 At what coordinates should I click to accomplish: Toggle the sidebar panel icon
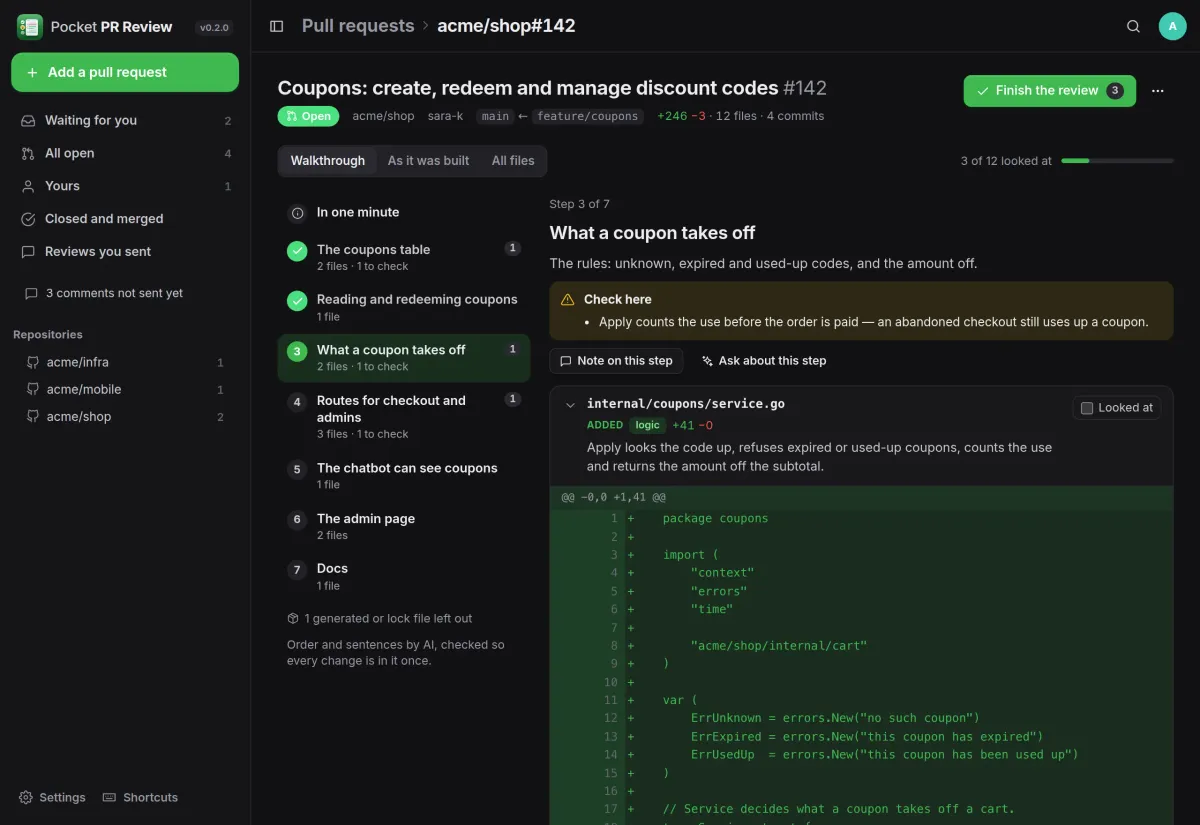(277, 26)
